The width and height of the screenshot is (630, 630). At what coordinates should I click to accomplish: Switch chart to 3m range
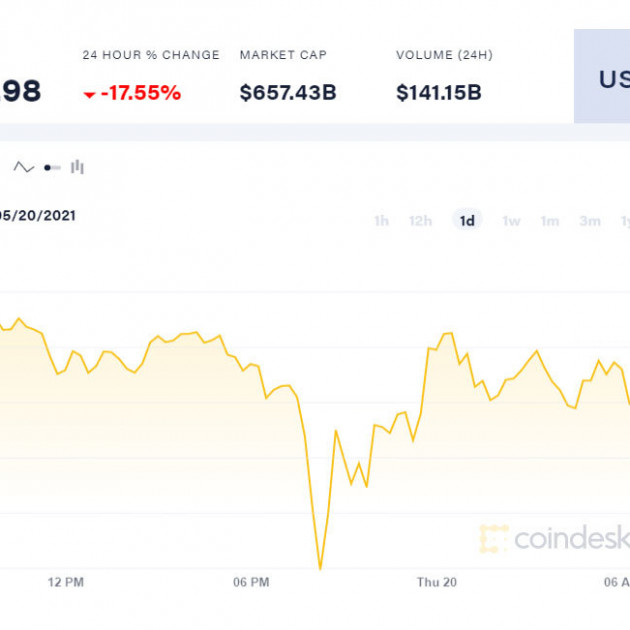coord(590,221)
